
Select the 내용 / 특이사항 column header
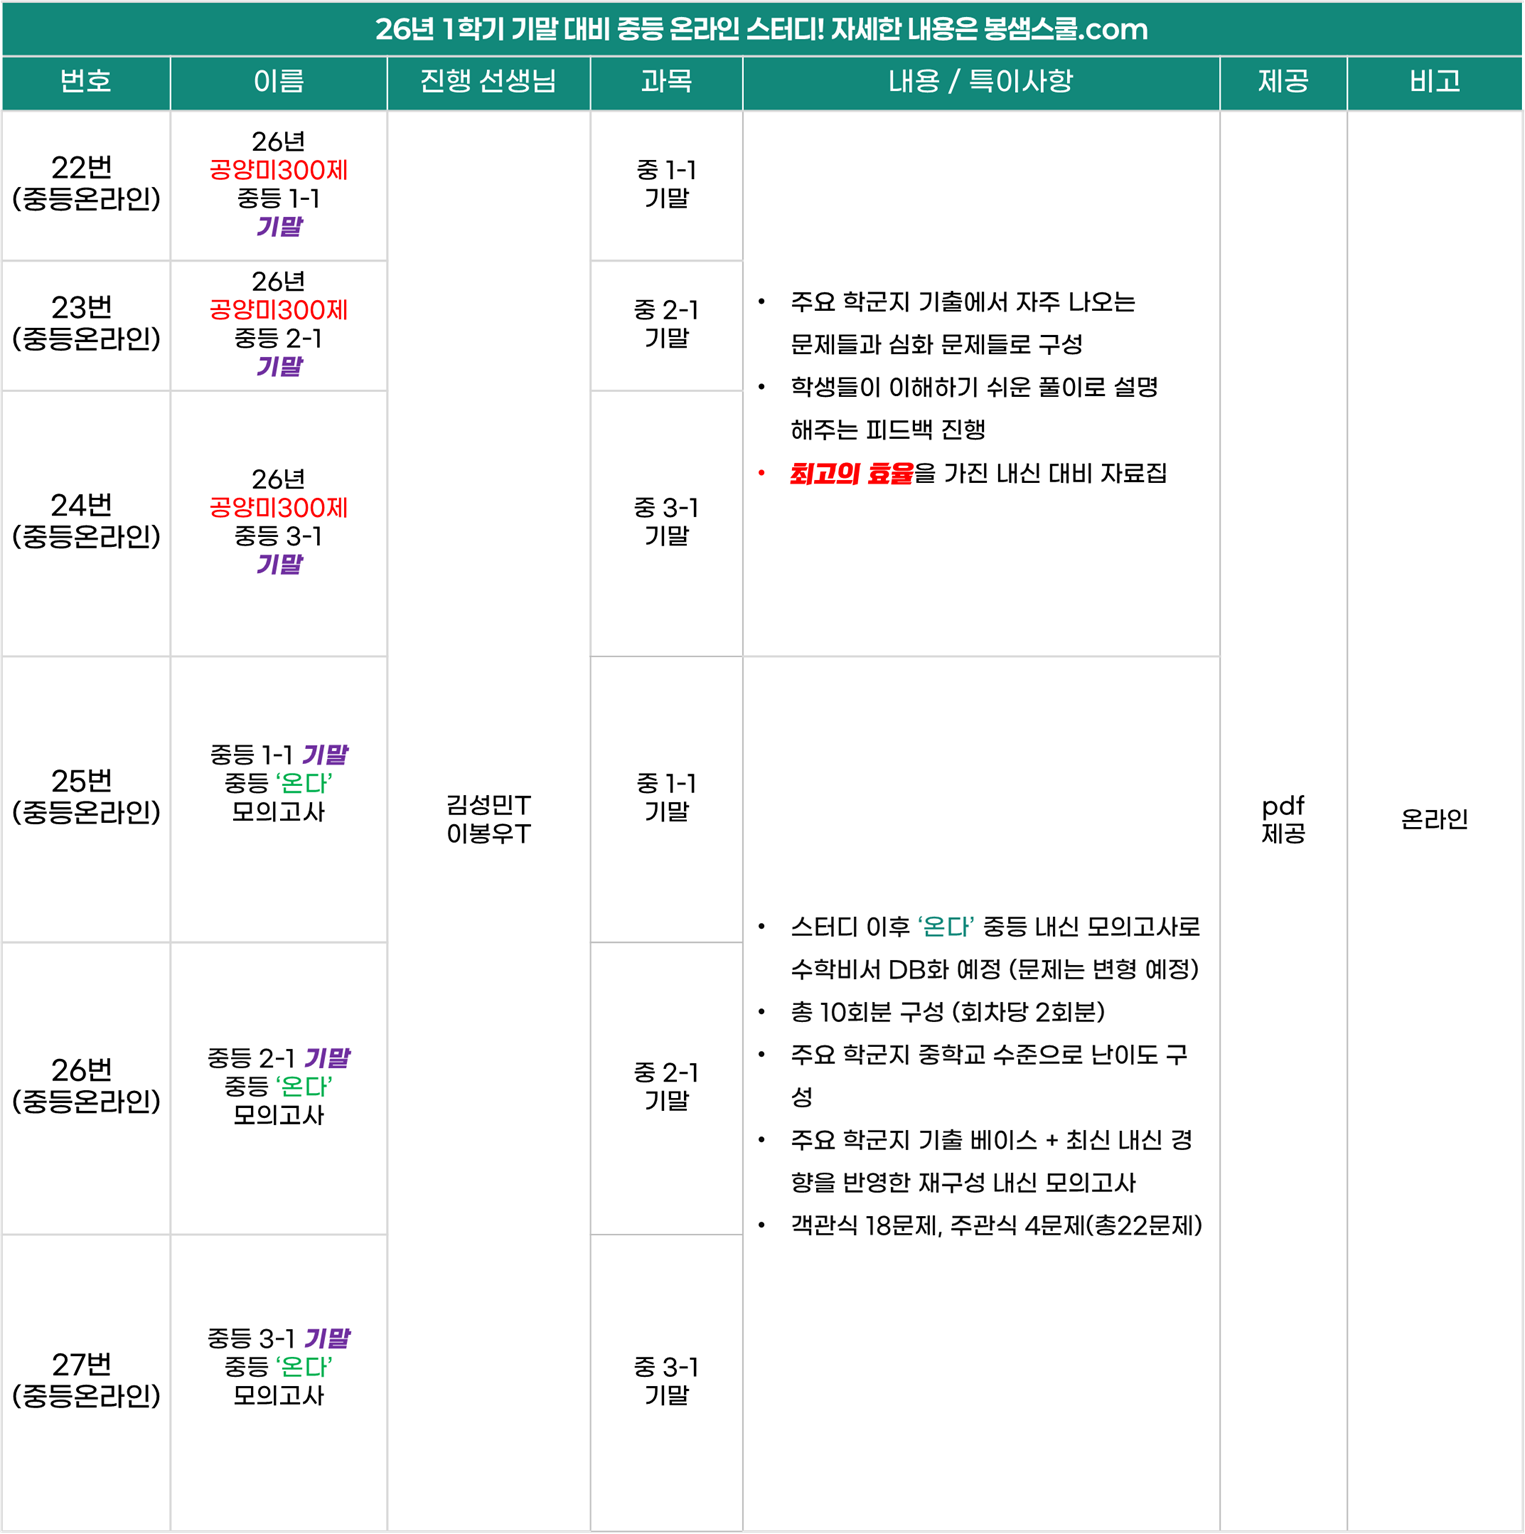(x=981, y=83)
